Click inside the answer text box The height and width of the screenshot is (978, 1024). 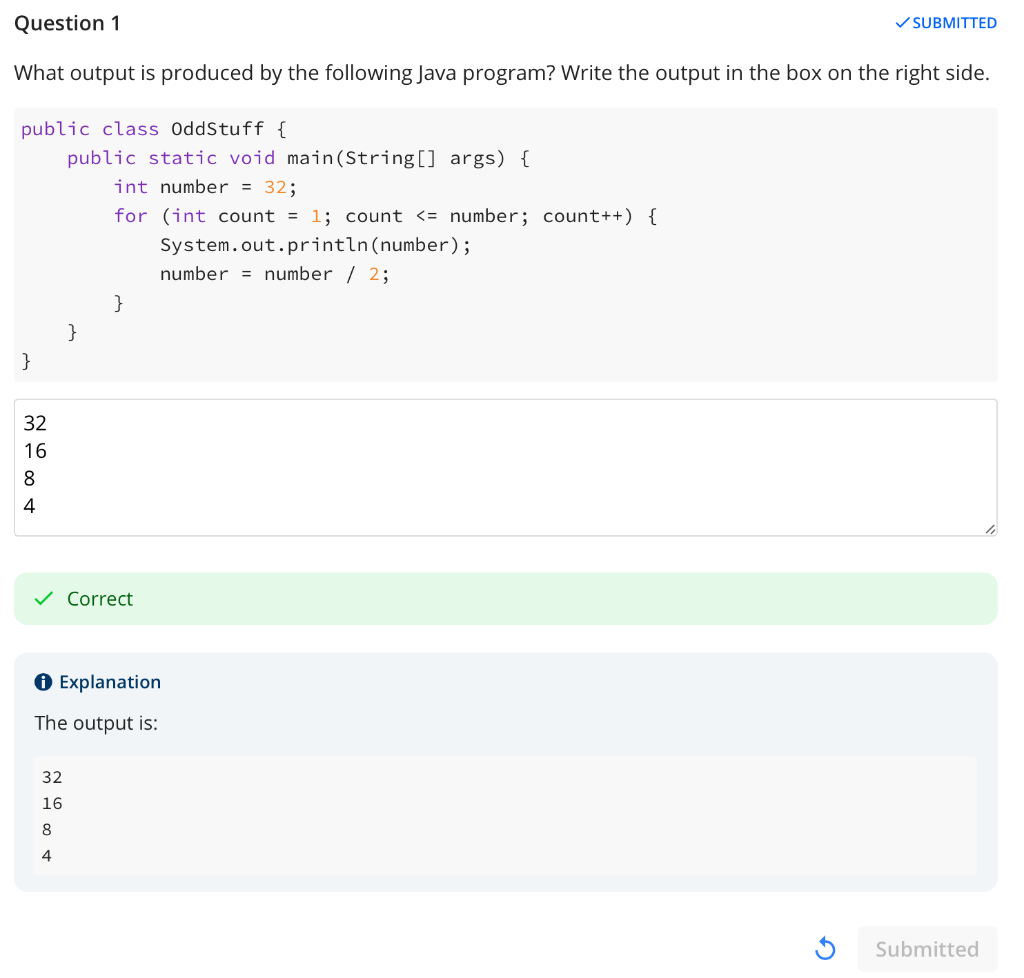click(500, 465)
